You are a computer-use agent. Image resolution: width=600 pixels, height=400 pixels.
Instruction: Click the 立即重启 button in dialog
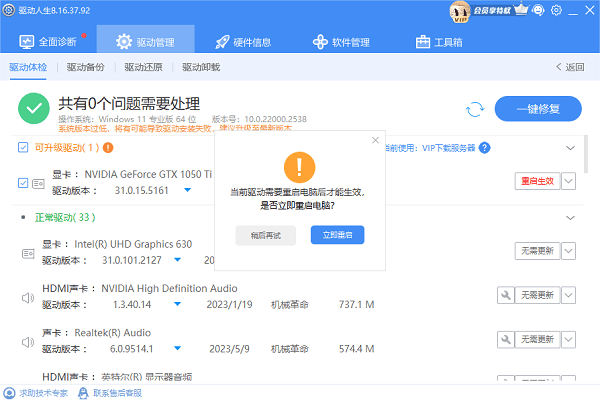click(336, 235)
